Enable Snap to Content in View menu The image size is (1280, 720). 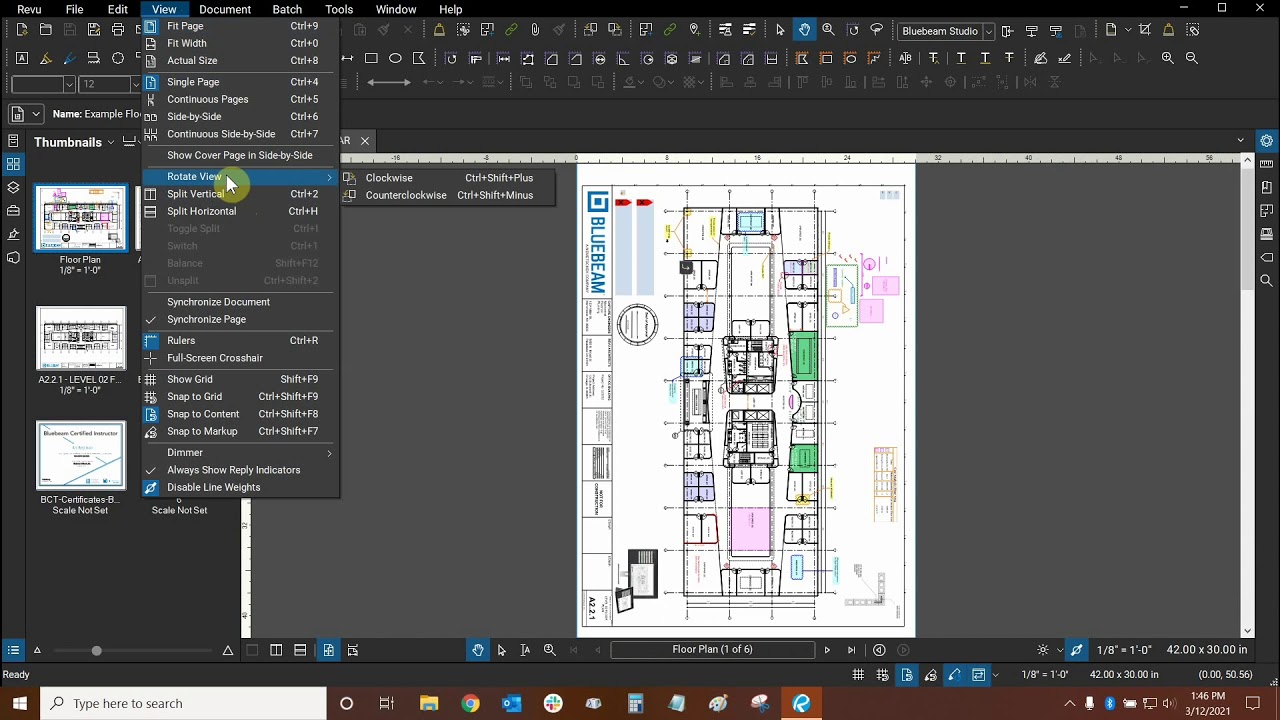[x=240, y=414]
